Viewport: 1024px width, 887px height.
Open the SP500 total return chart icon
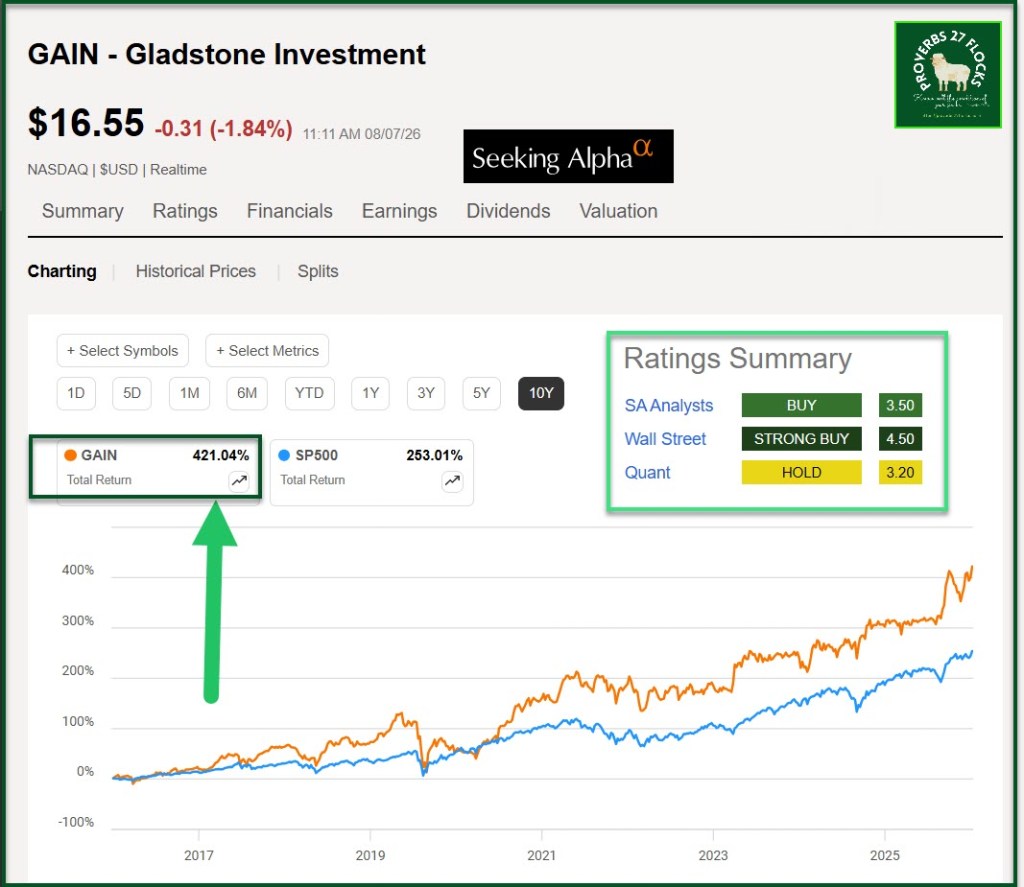pyautogui.click(x=452, y=481)
